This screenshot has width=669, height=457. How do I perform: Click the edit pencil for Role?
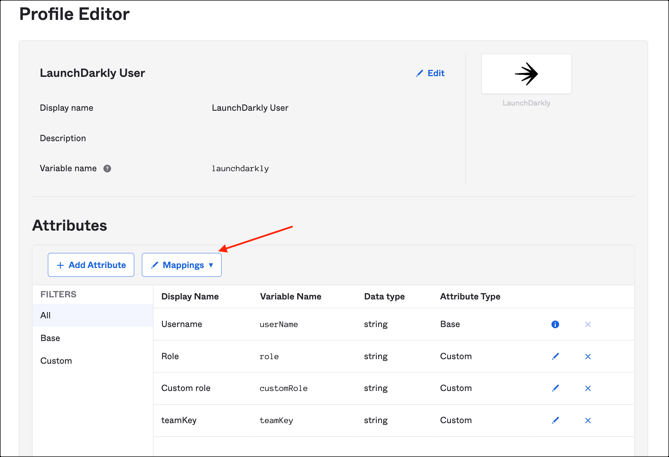click(555, 356)
